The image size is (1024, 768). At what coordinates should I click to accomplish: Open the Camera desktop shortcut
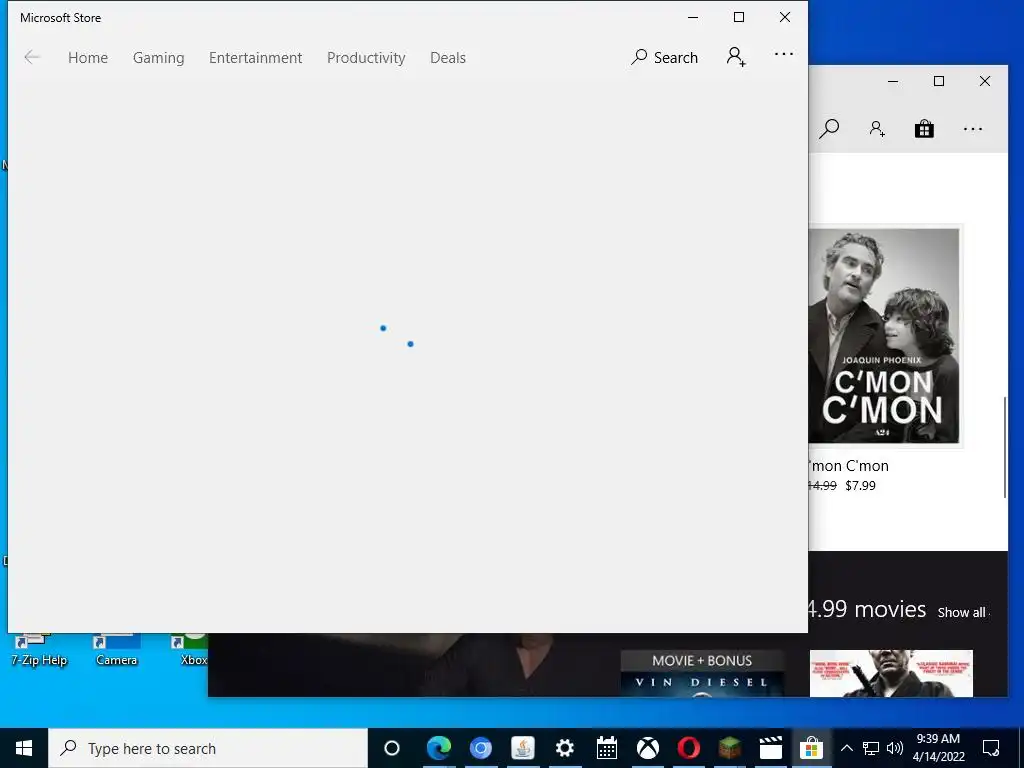click(x=116, y=650)
